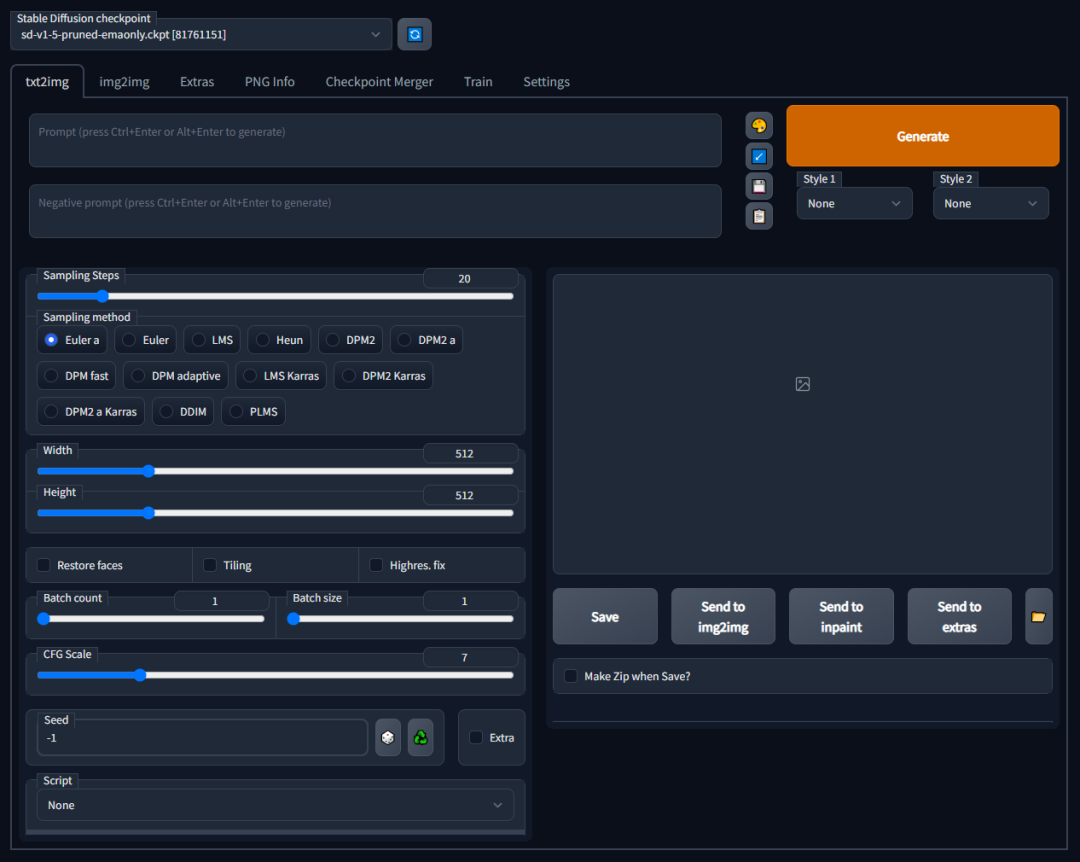The image size is (1080, 862).
Task: Click the green recycle reuse seed icon
Action: click(421, 738)
